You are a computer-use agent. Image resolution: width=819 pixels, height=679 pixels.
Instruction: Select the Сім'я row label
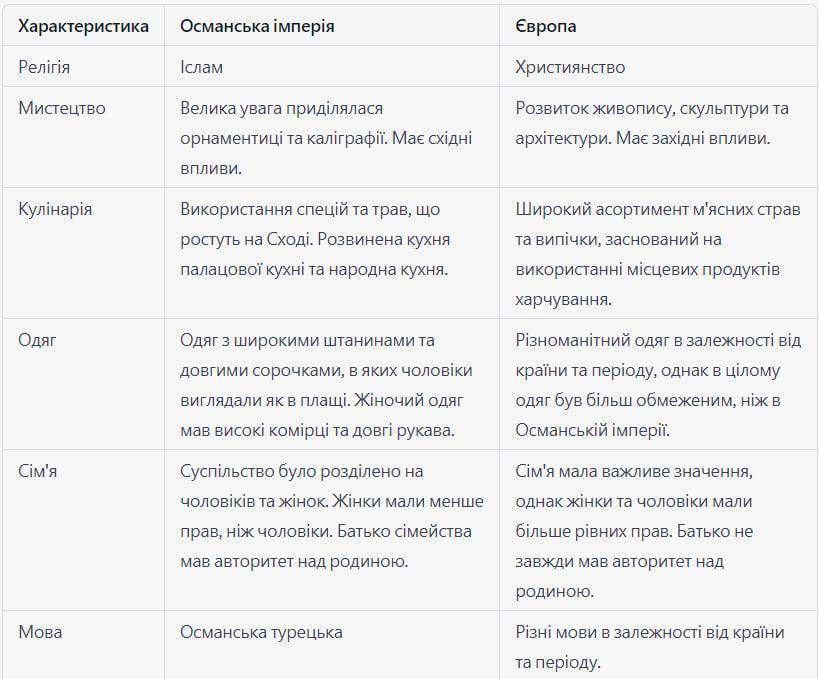[38, 471]
